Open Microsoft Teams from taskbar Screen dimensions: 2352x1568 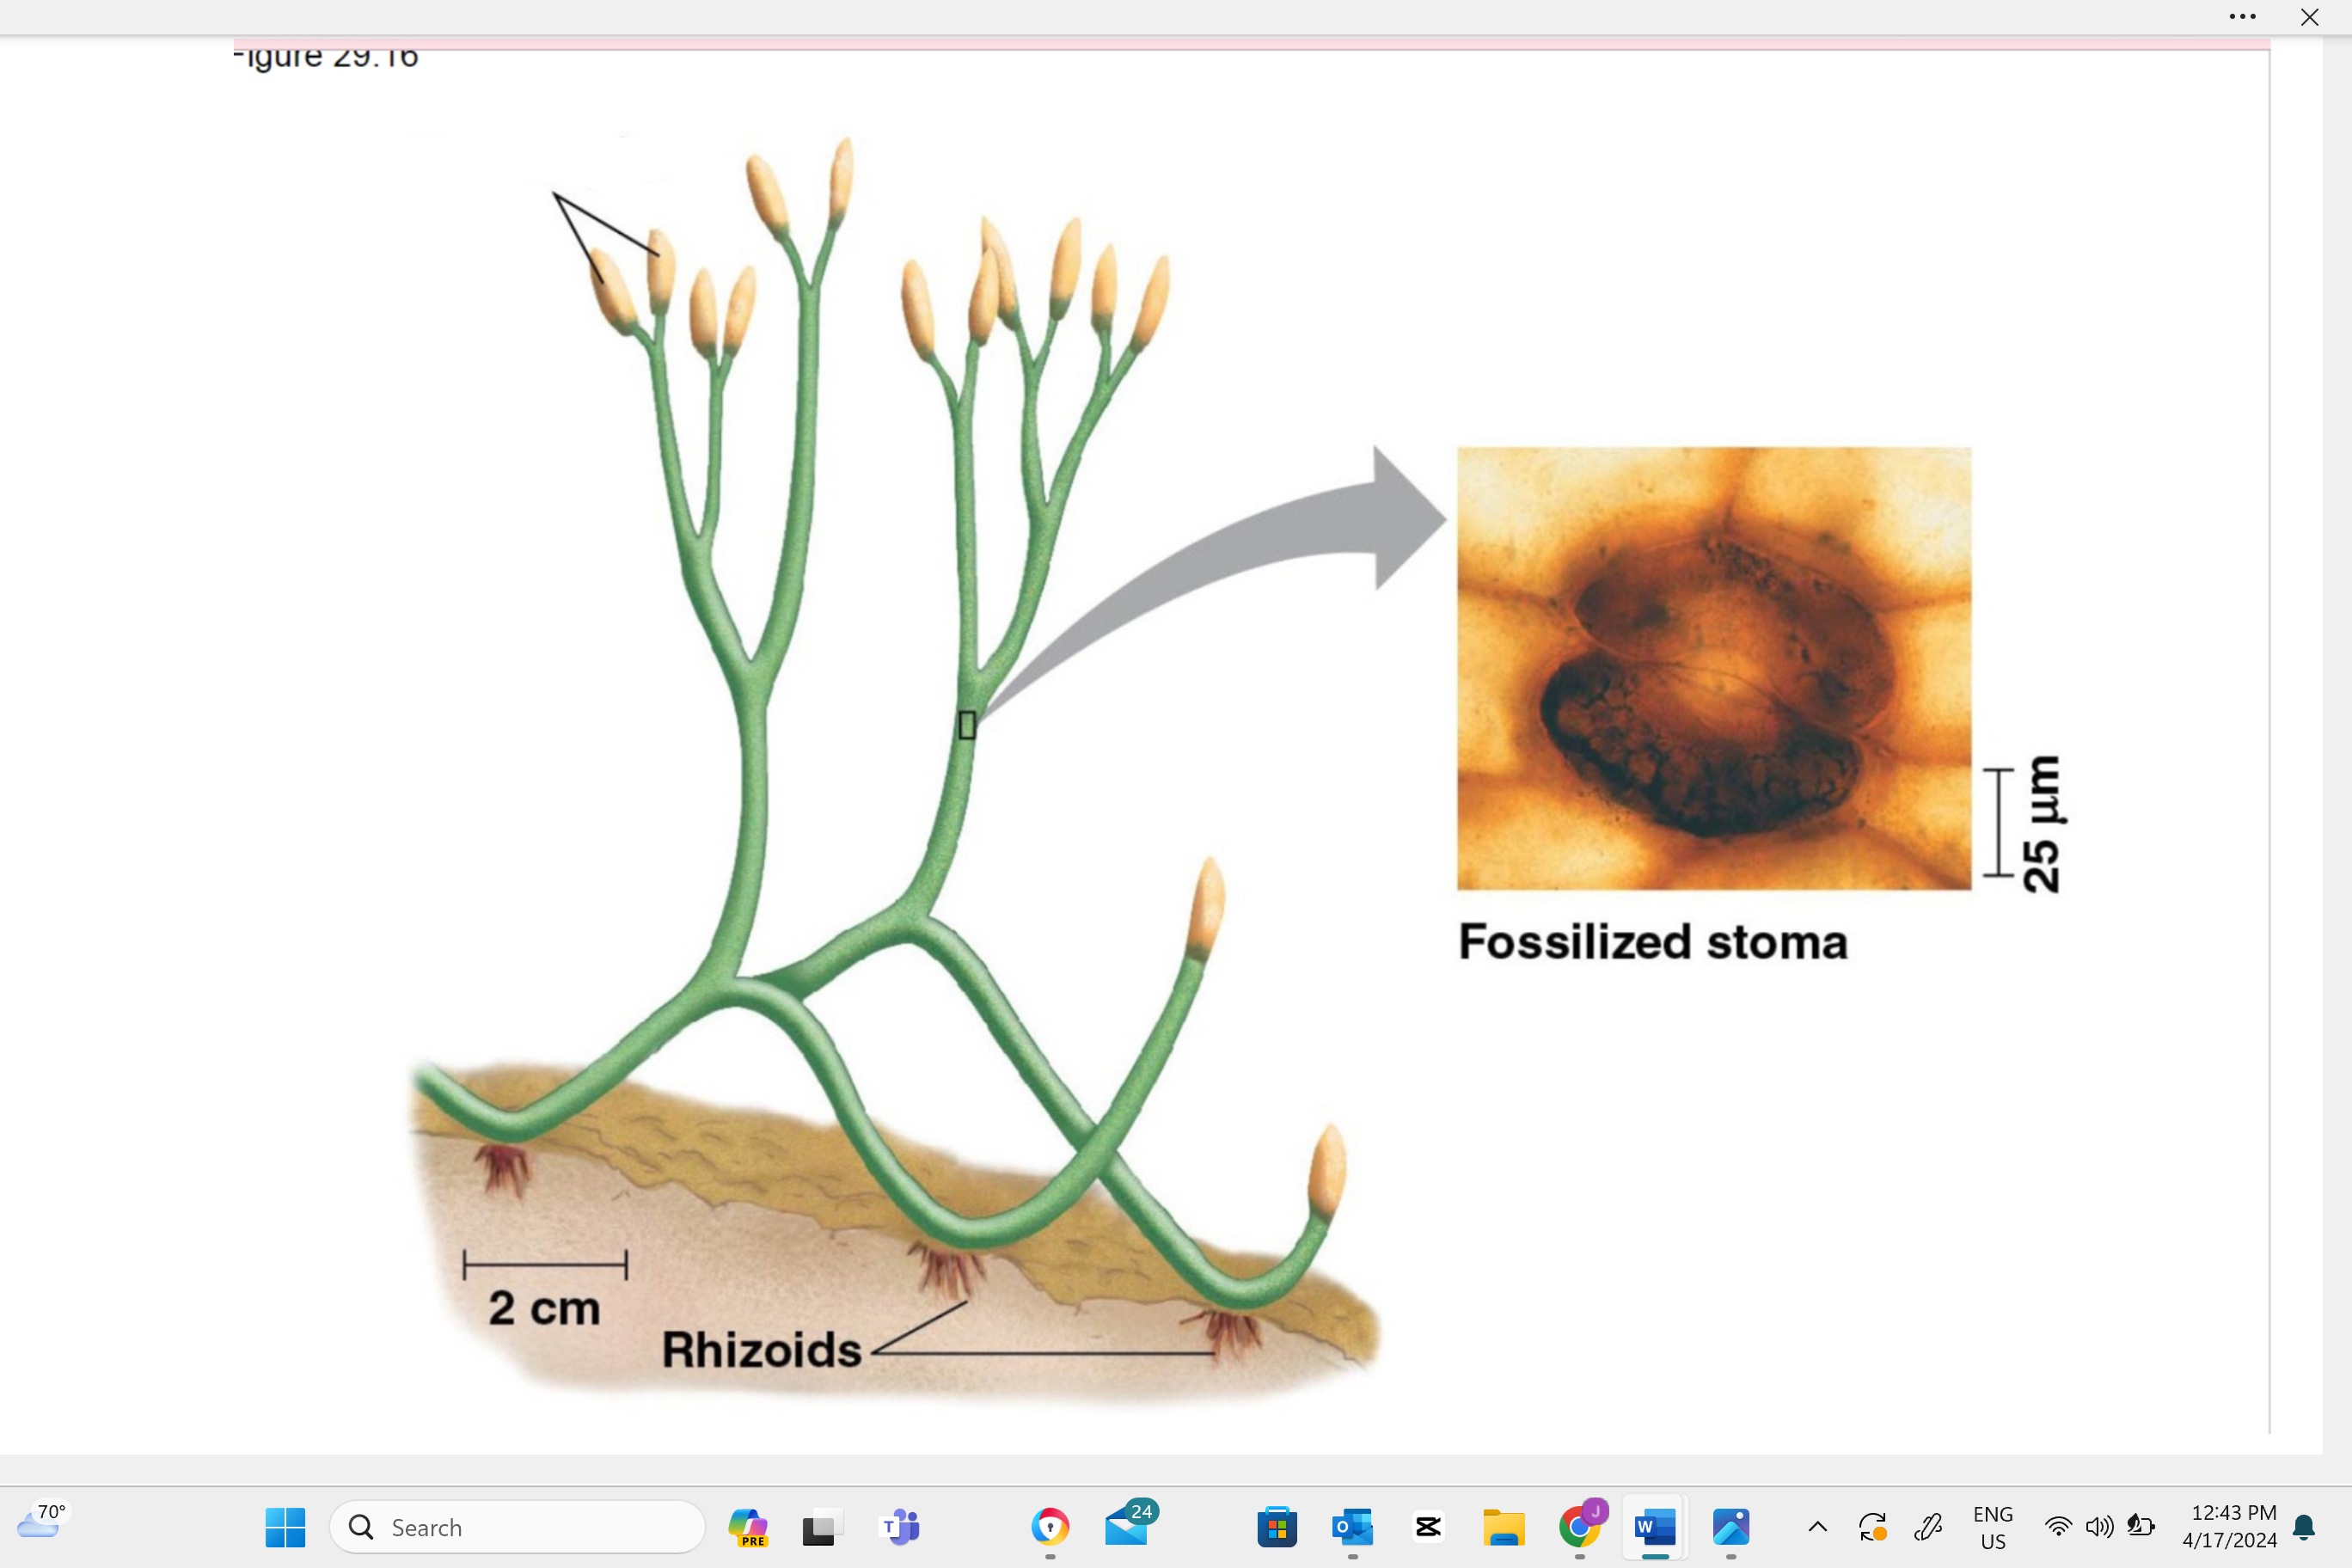[900, 1527]
